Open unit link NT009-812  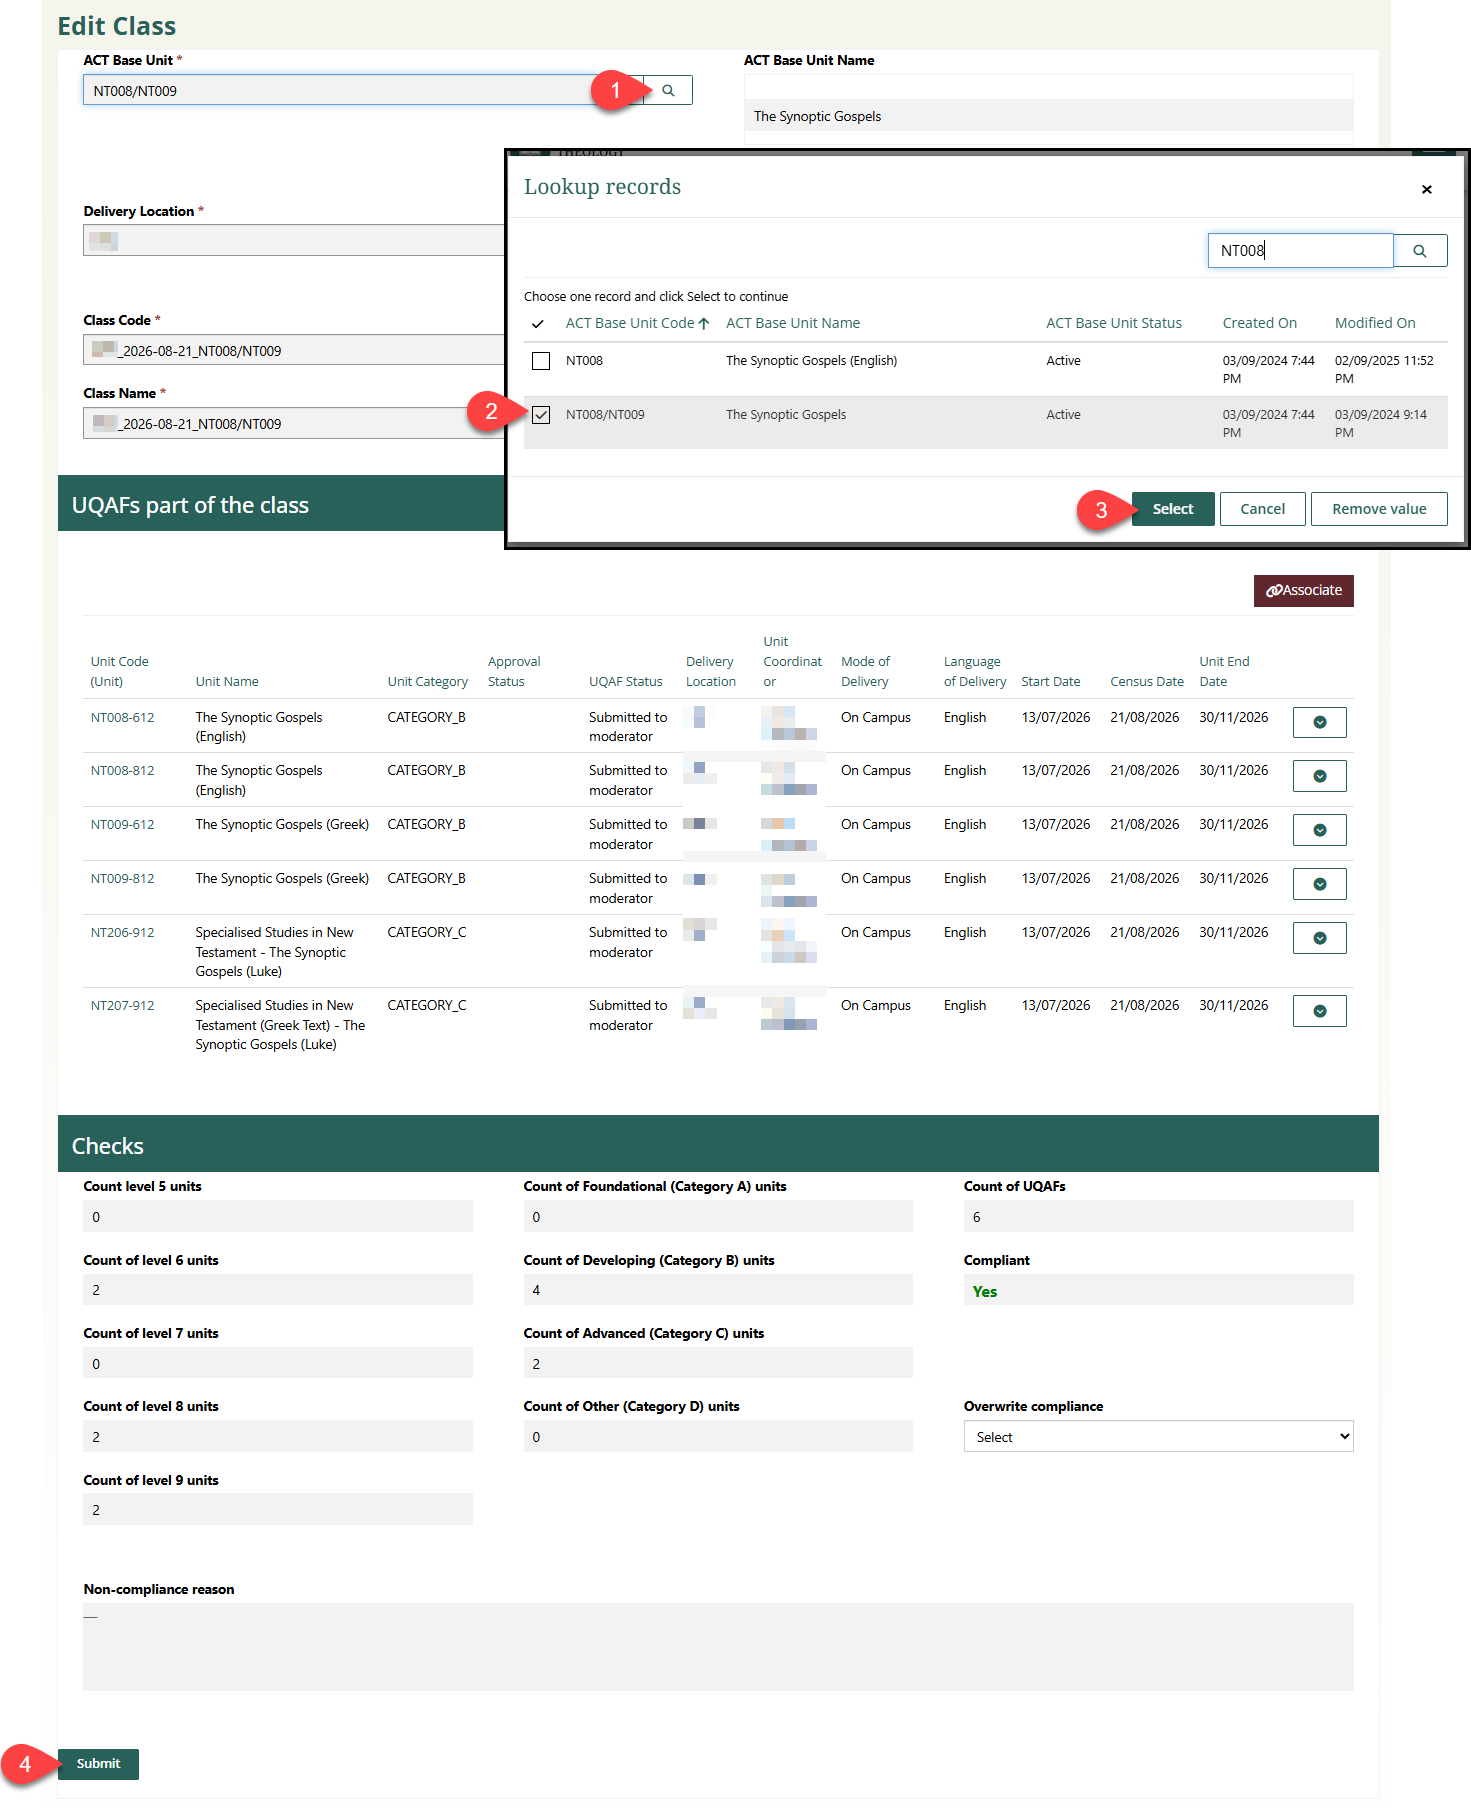(123, 879)
